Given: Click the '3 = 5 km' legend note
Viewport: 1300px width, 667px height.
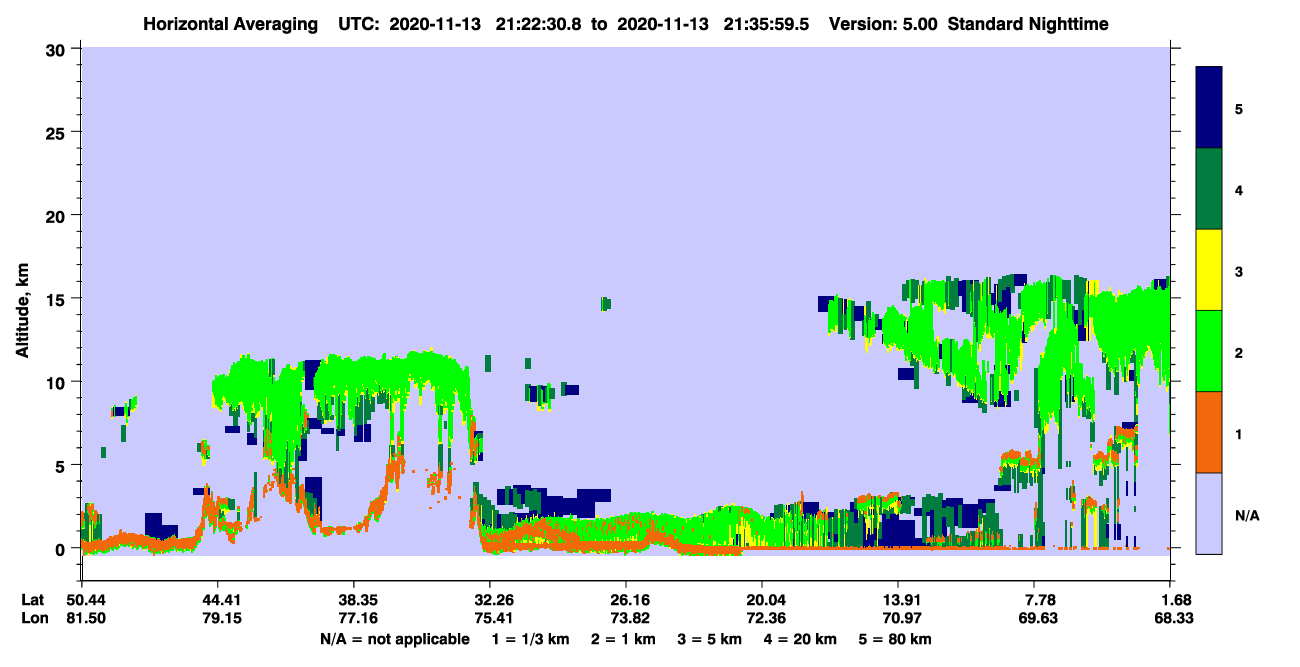Looking at the screenshot, I should click(710, 639).
